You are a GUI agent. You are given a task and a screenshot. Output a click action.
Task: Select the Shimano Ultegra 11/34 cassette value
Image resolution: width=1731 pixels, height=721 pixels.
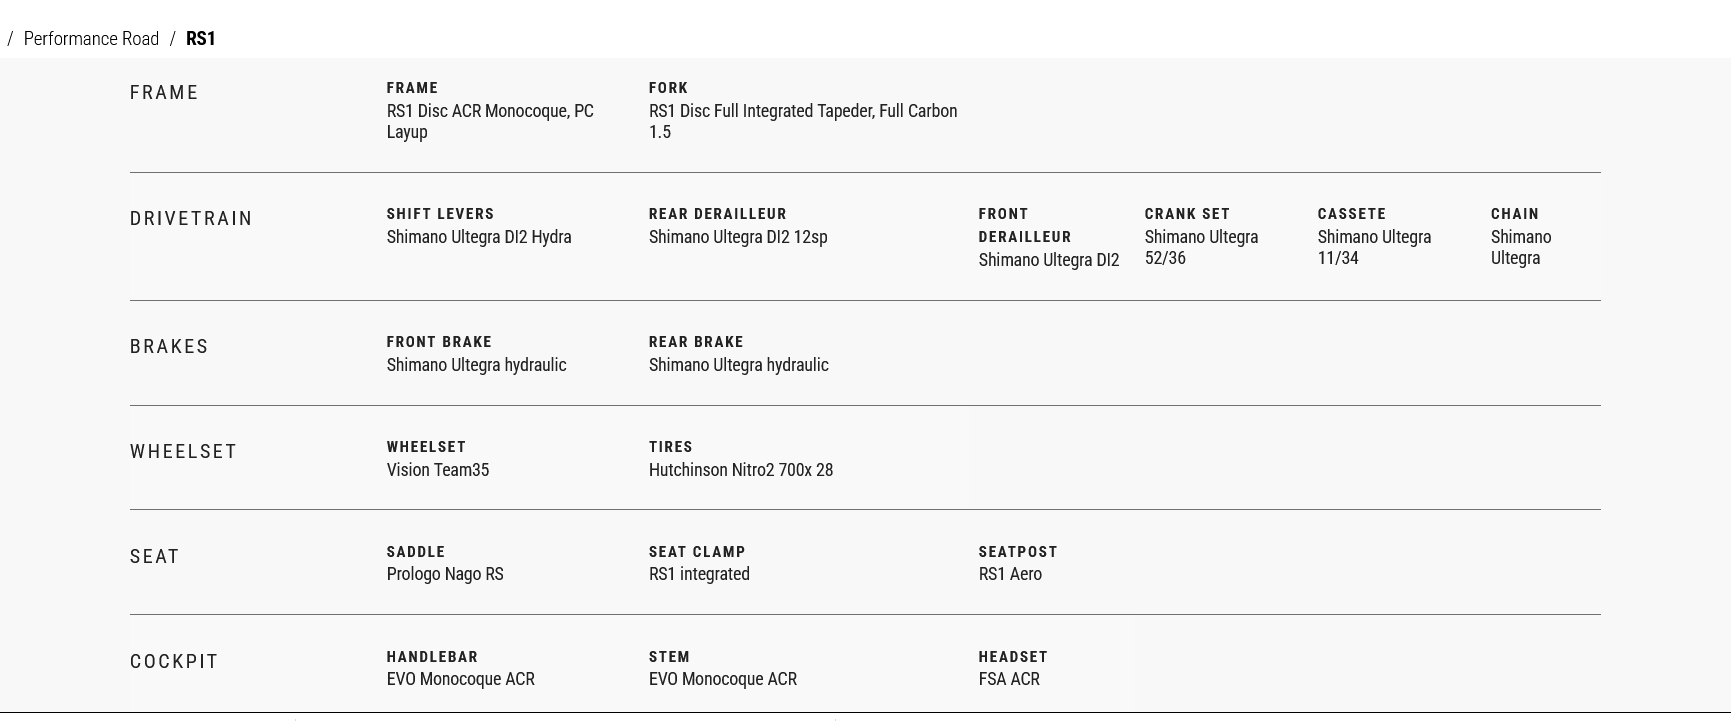coord(1373,247)
